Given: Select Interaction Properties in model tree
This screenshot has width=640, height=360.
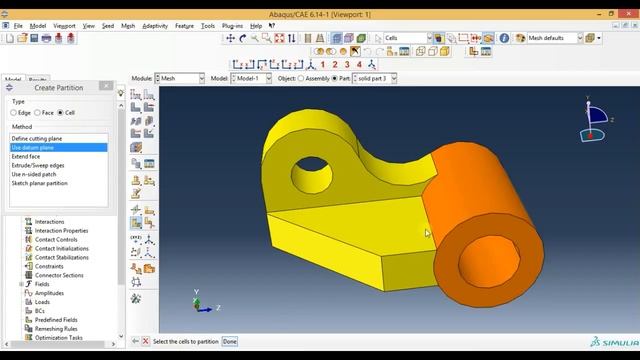Looking at the screenshot, I should 61,231.
